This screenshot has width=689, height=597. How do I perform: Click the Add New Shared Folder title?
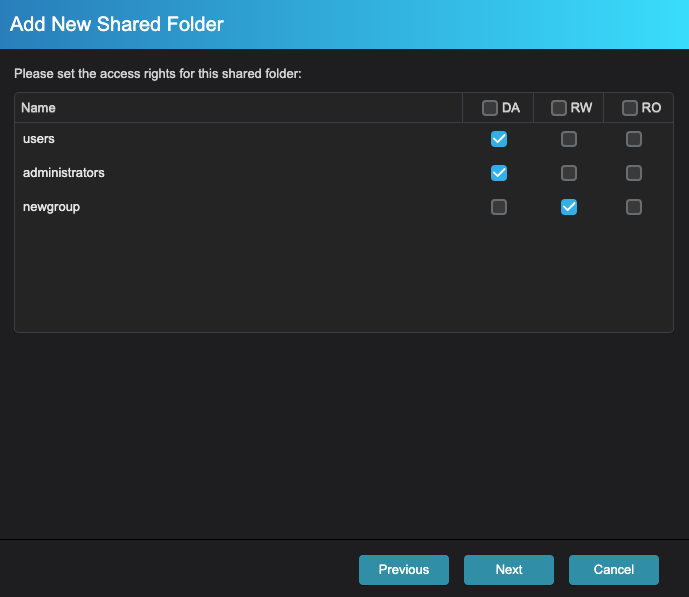point(117,24)
